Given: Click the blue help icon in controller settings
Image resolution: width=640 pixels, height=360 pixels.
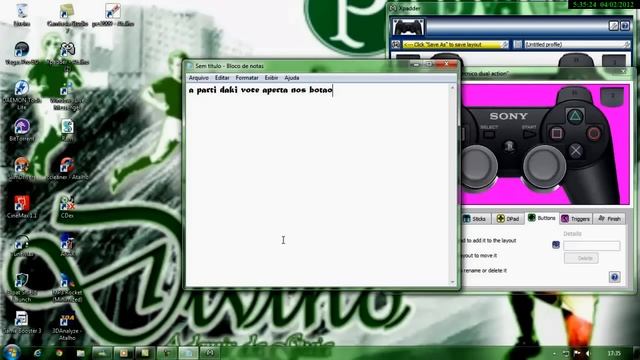Looking at the screenshot, I should pos(615,277).
